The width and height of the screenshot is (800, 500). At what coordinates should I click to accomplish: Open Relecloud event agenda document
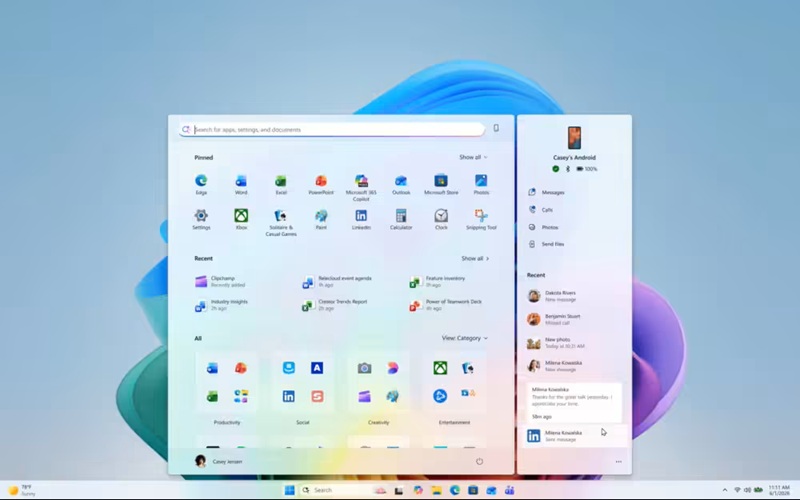click(x=337, y=282)
